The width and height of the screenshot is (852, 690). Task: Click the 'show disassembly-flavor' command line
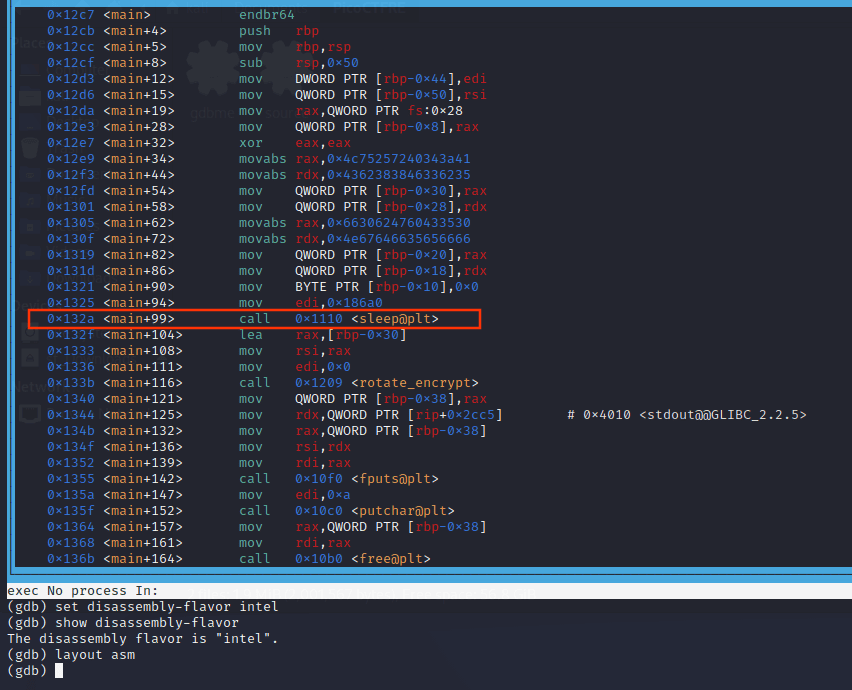(123, 623)
